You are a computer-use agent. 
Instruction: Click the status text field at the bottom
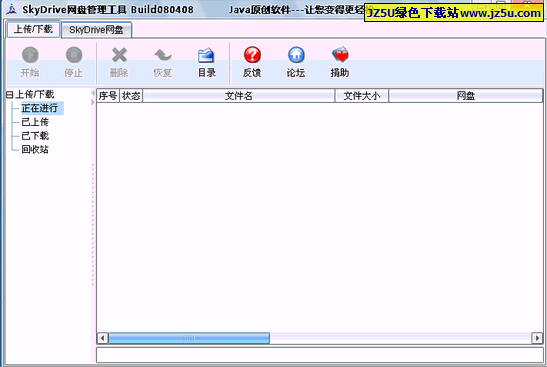point(320,355)
